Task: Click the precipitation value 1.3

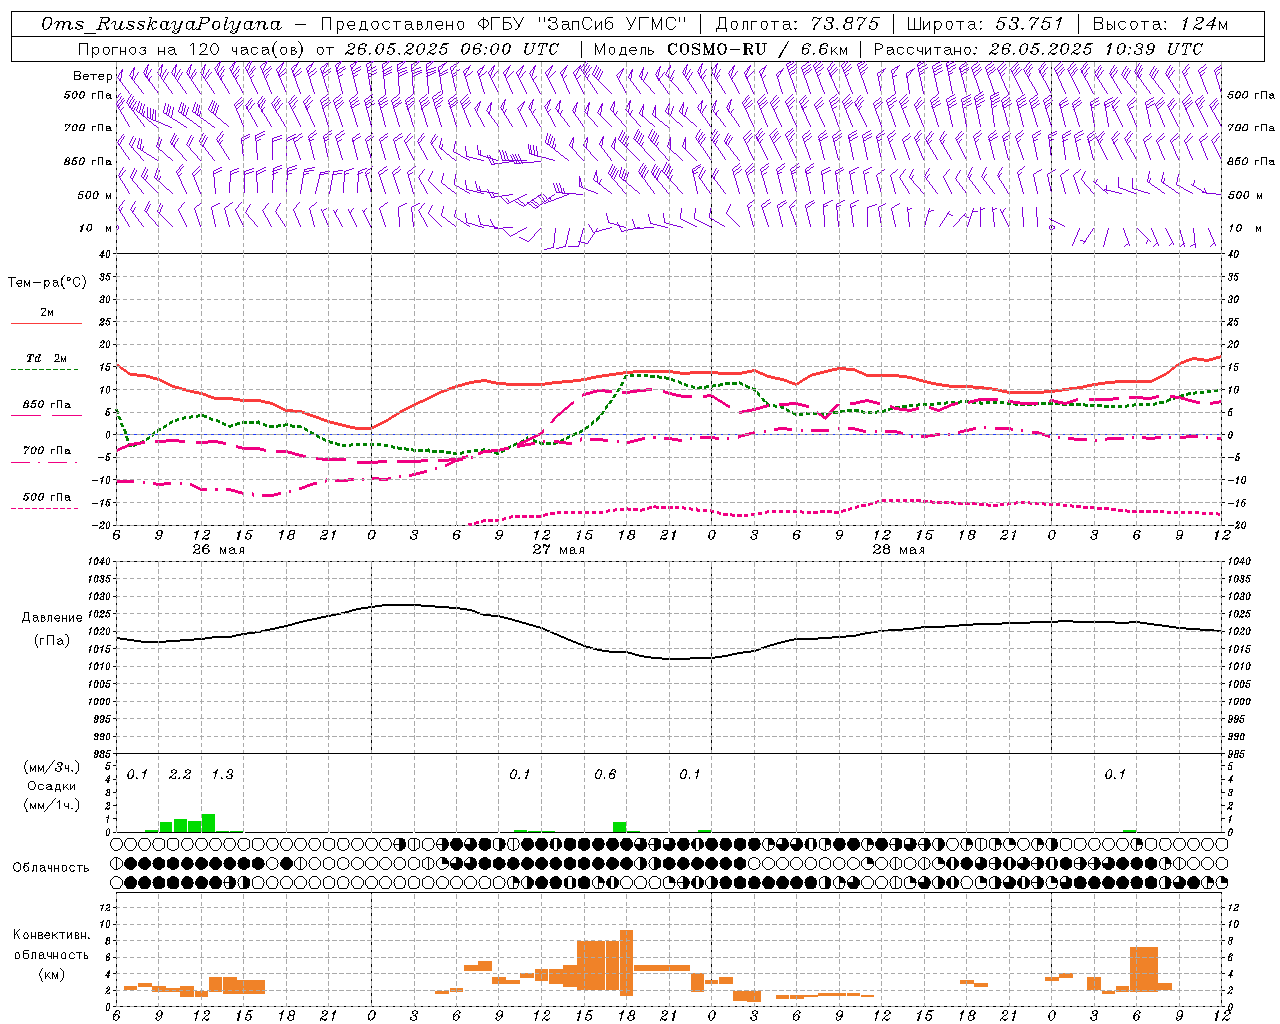Action: click(x=222, y=775)
